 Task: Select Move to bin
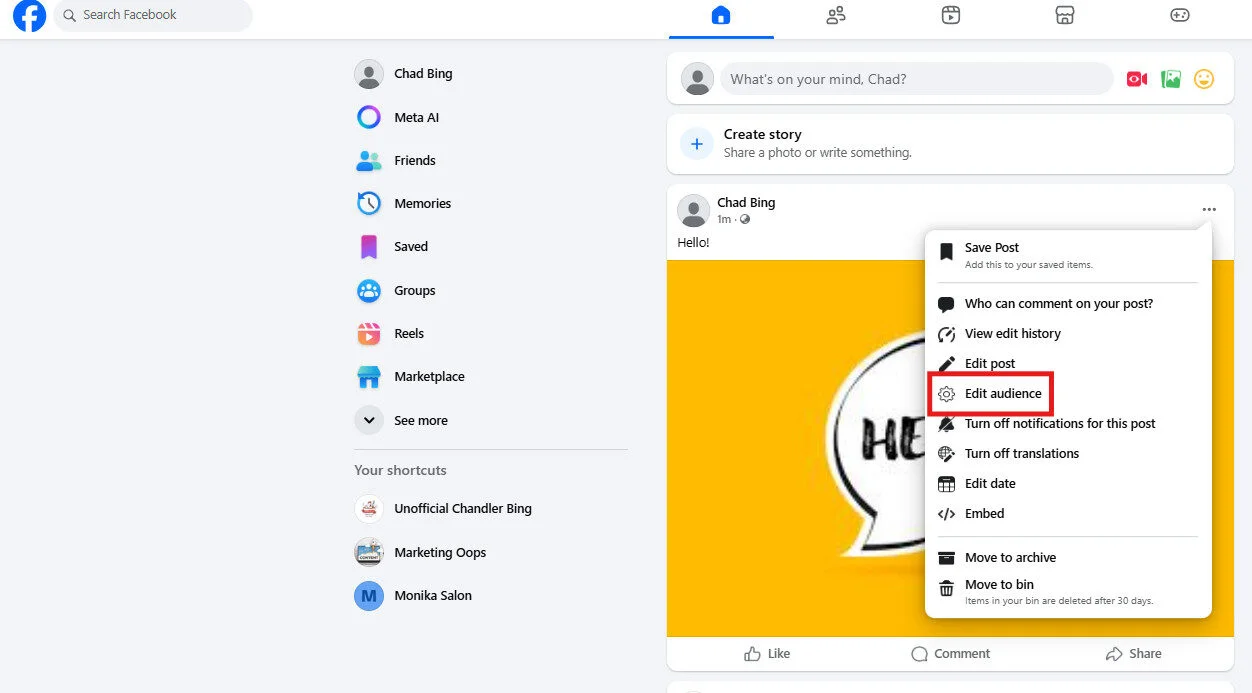coord(1067,591)
